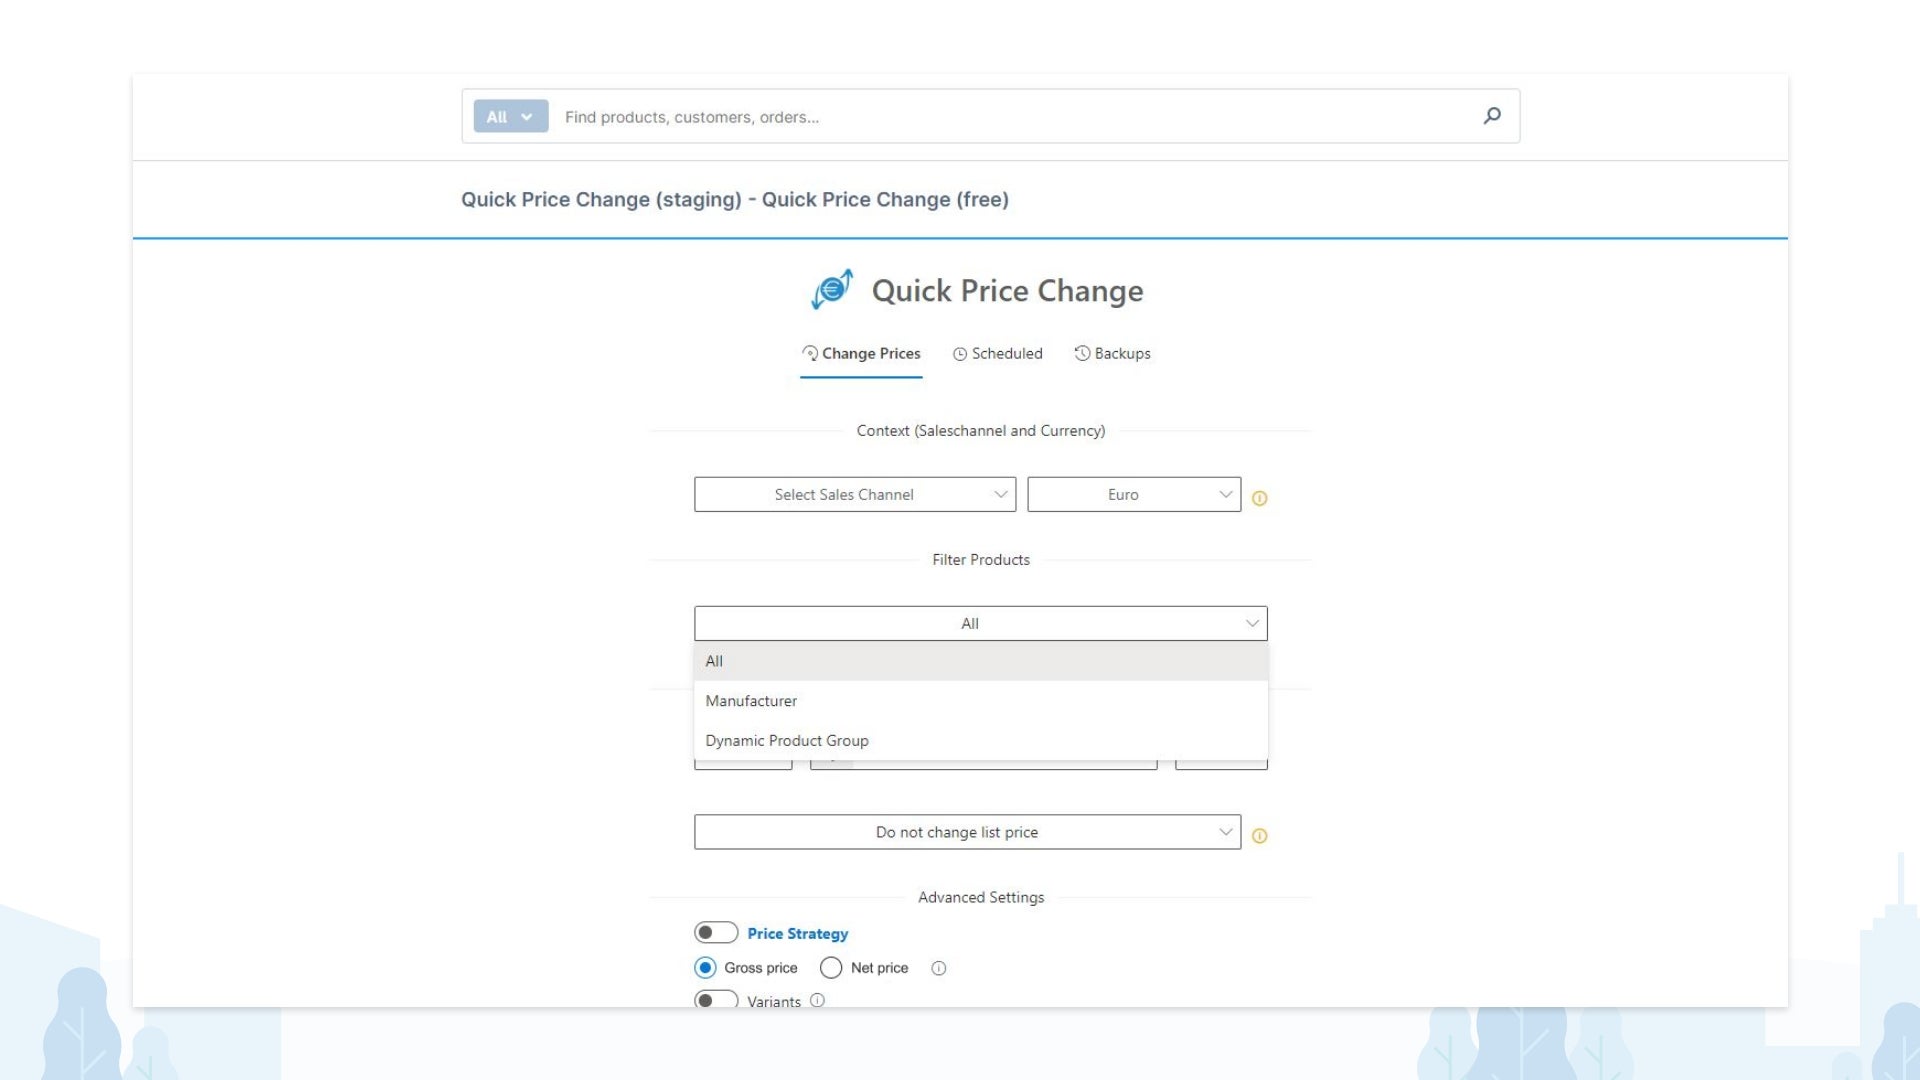1920x1080 pixels.
Task: Click the Context (Saleschannel and Currency) heading
Action: tap(981, 431)
